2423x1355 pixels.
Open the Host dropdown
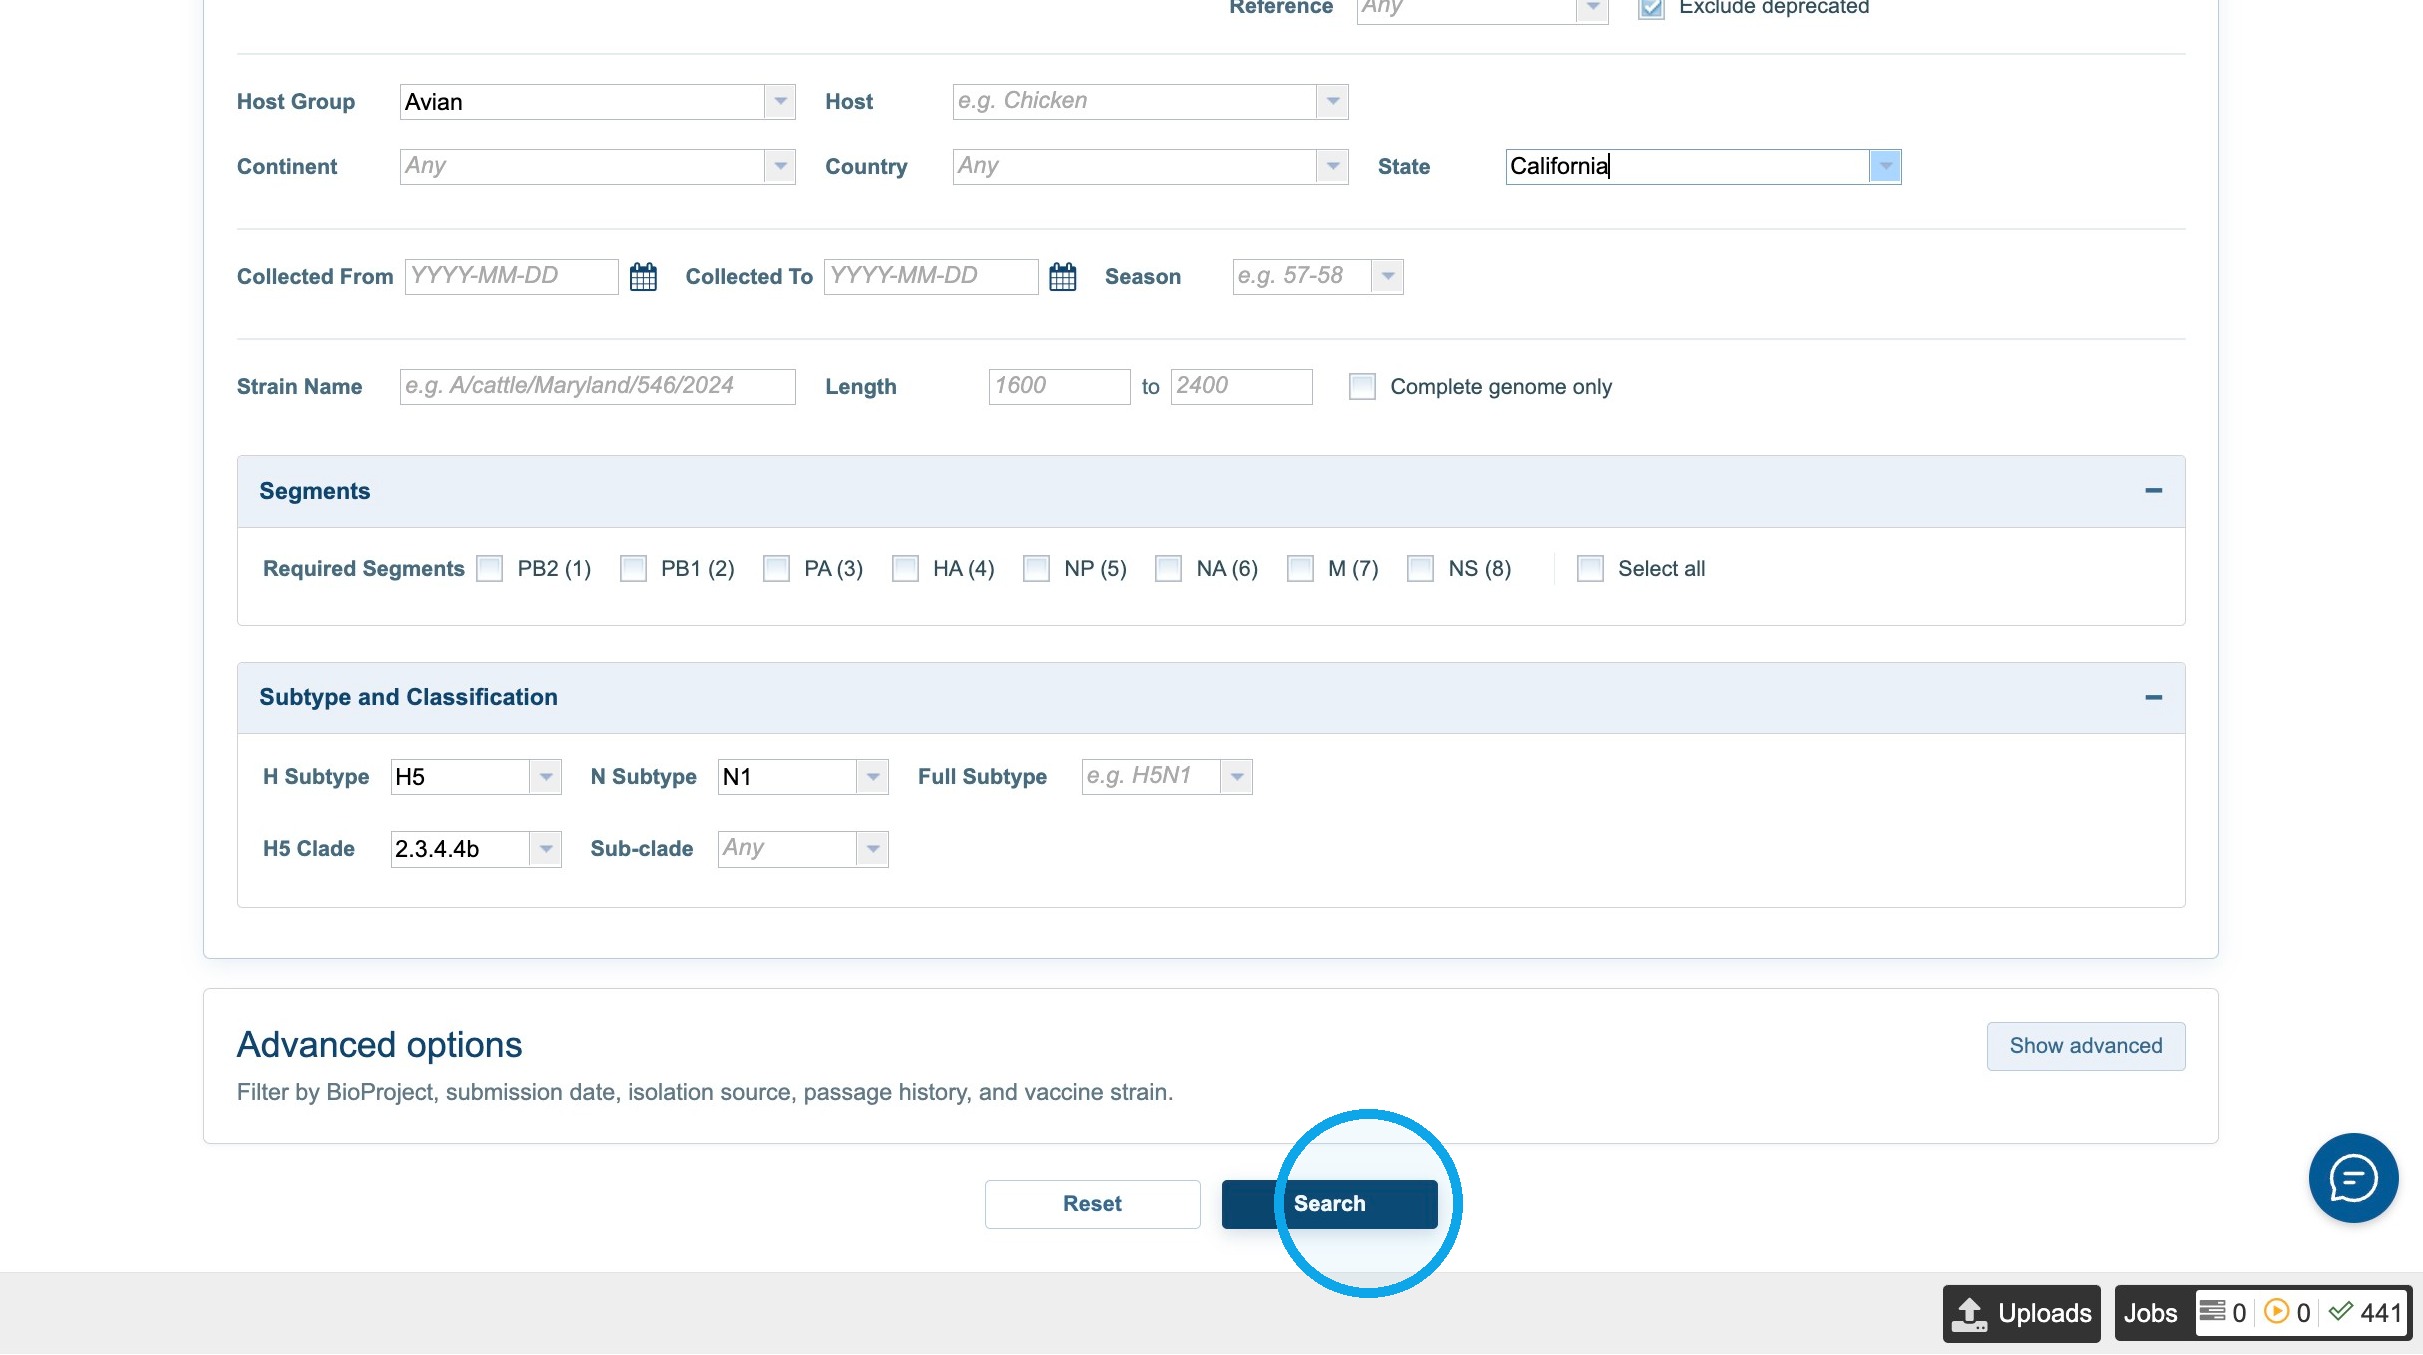(x=1332, y=102)
